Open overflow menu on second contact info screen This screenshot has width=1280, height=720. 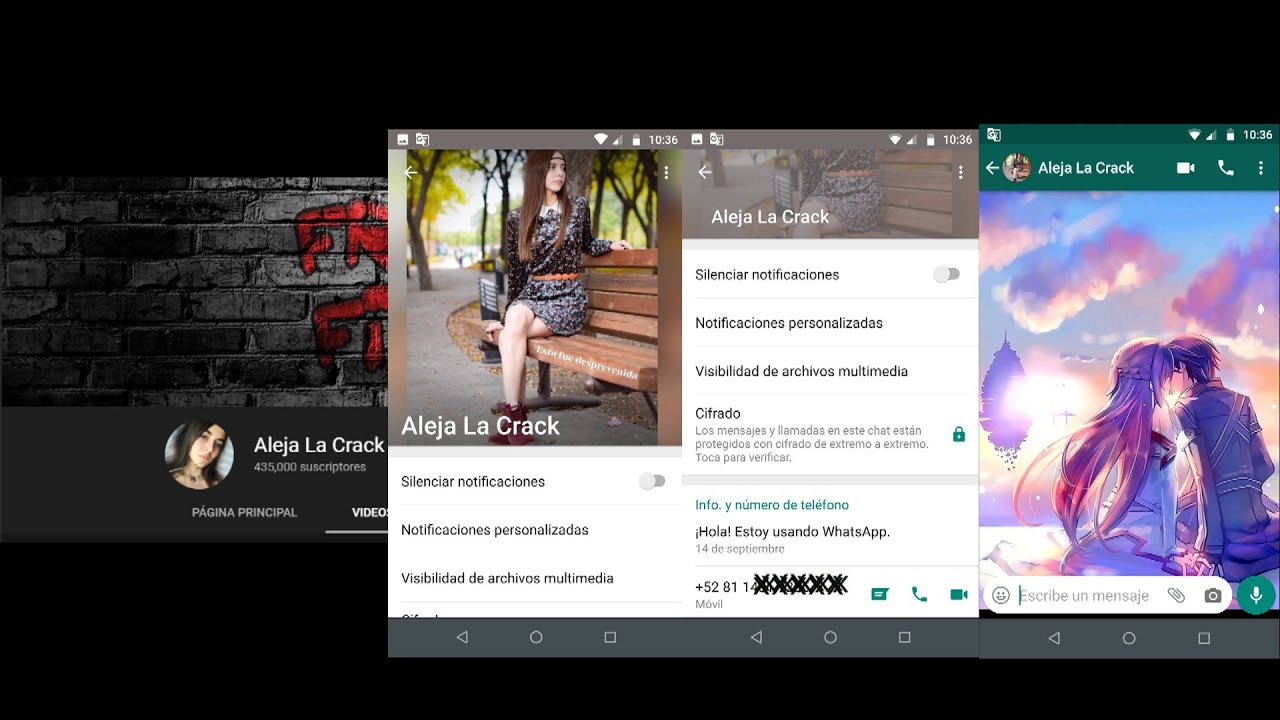coord(960,173)
